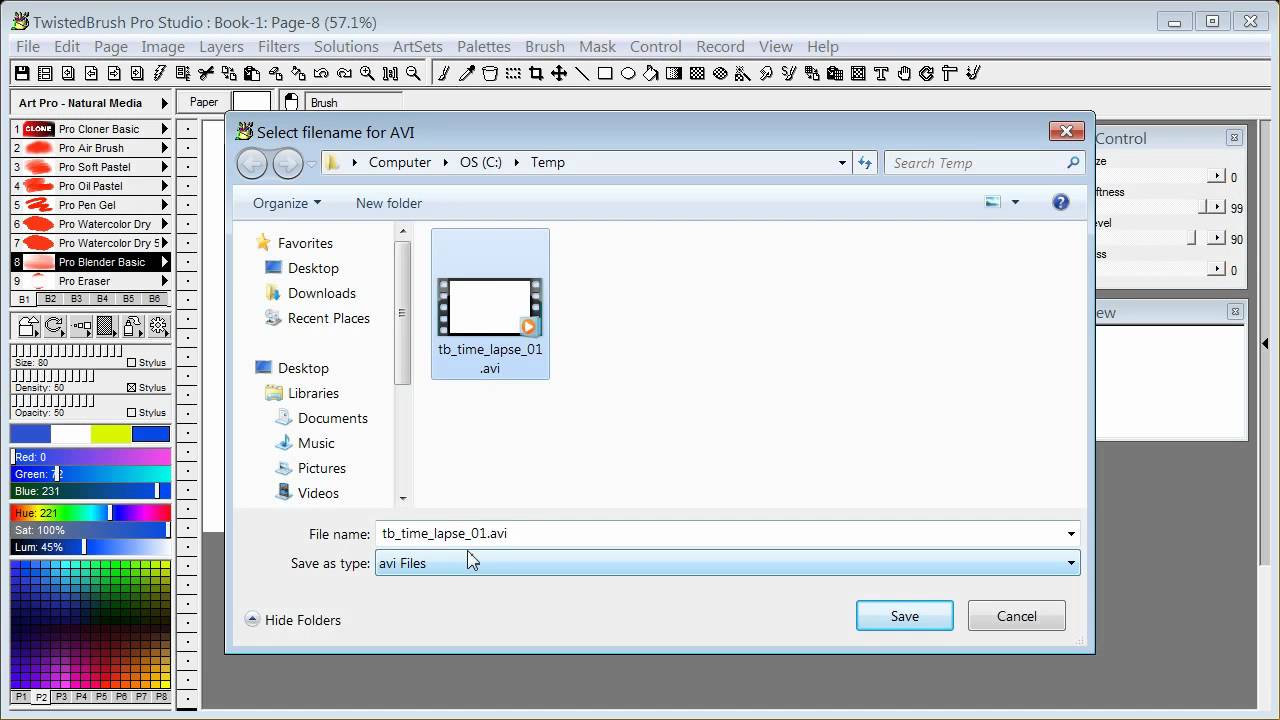Click the Help question mark icon in dialog
Viewport: 1280px width, 720px height.
[1061, 202]
